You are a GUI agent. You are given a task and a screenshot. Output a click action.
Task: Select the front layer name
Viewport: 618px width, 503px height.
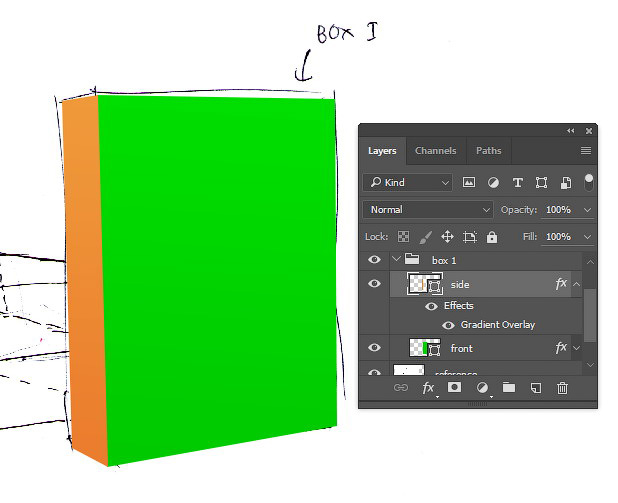pyautogui.click(x=461, y=348)
